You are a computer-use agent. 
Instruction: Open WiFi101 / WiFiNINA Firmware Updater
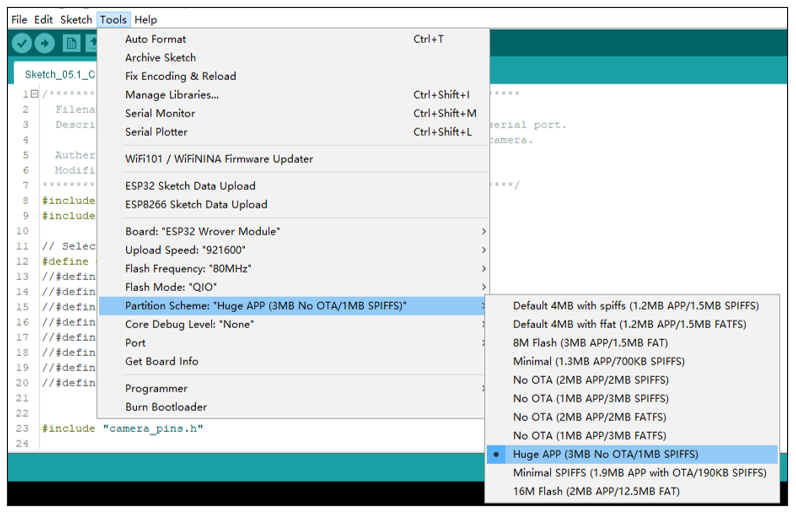point(293,159)
